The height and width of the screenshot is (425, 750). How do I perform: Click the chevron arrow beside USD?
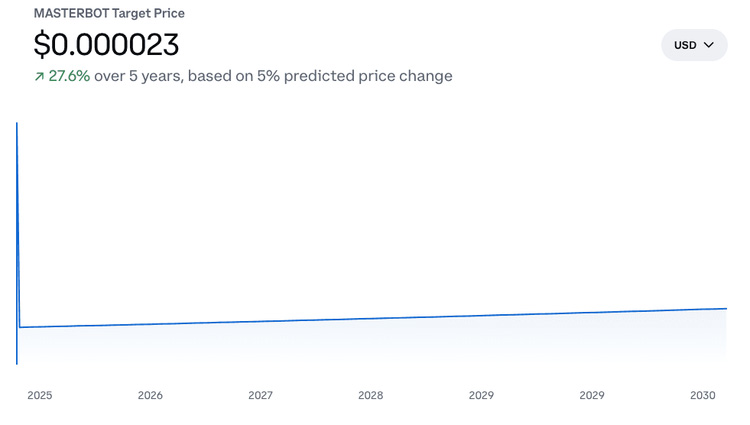pos(709,45)
